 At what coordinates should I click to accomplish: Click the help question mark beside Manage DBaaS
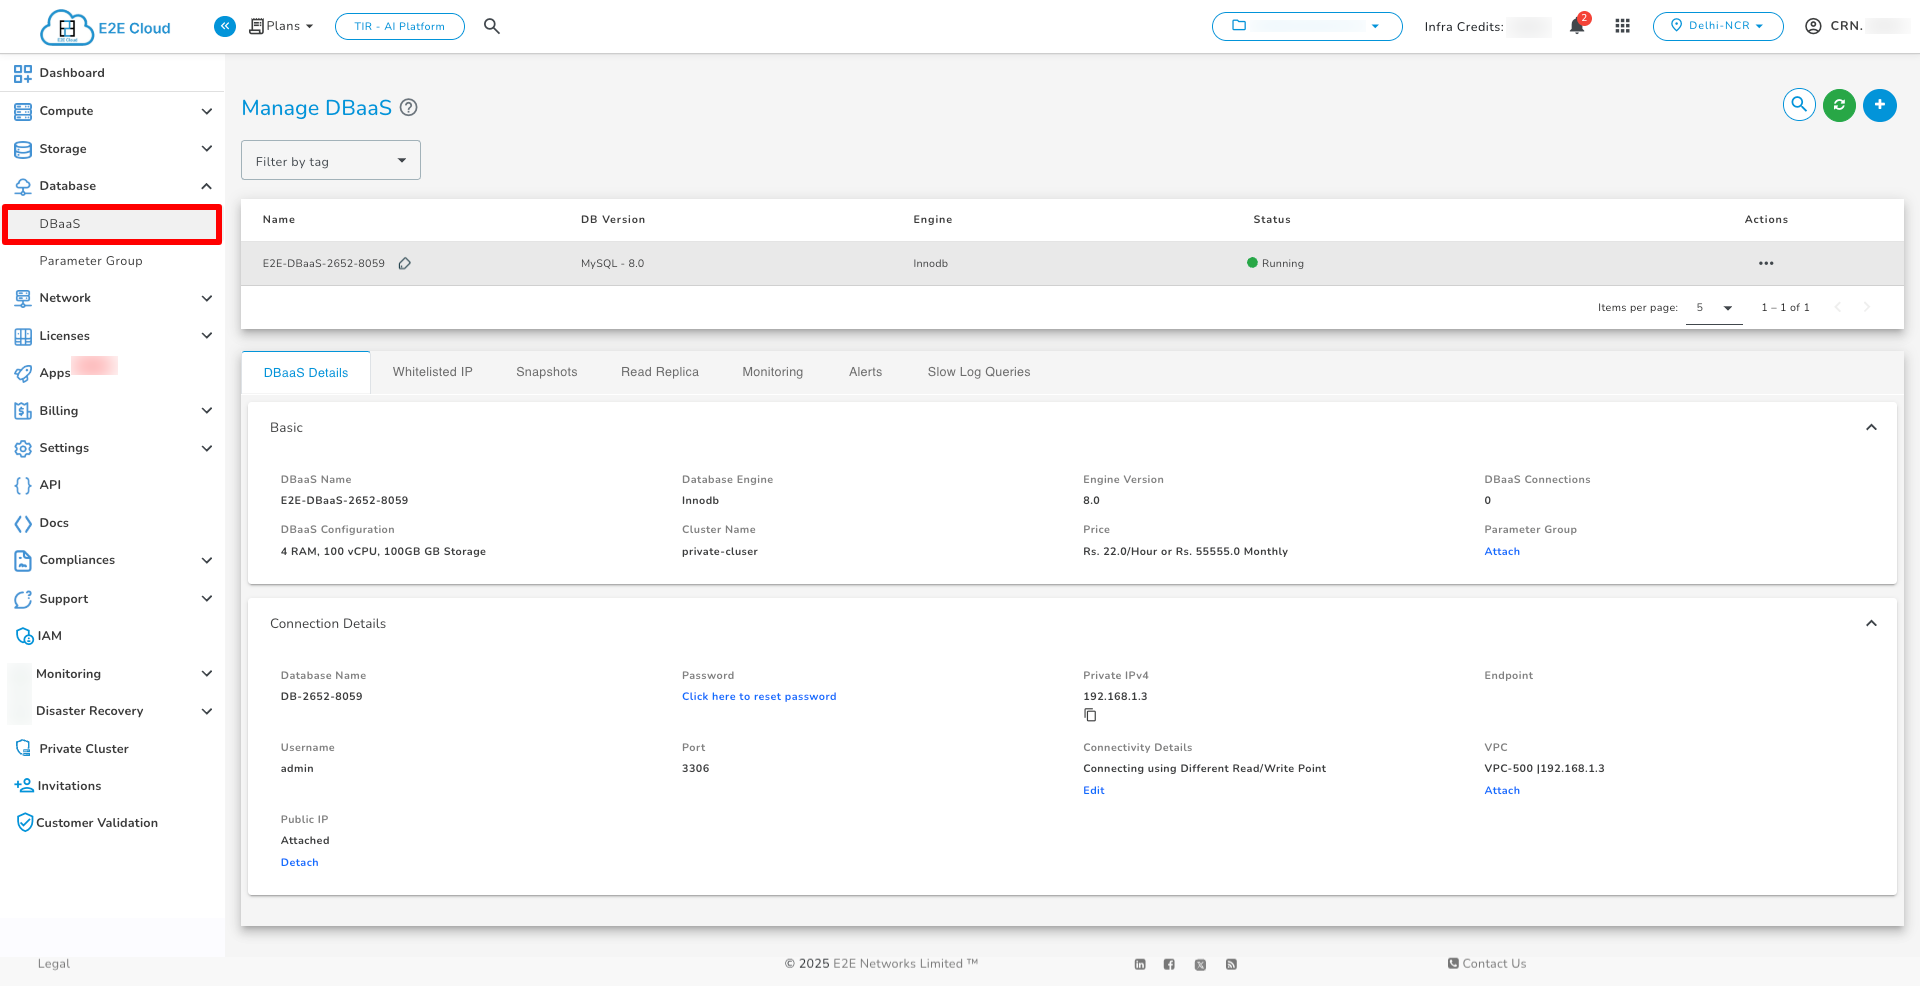[408, 108]
